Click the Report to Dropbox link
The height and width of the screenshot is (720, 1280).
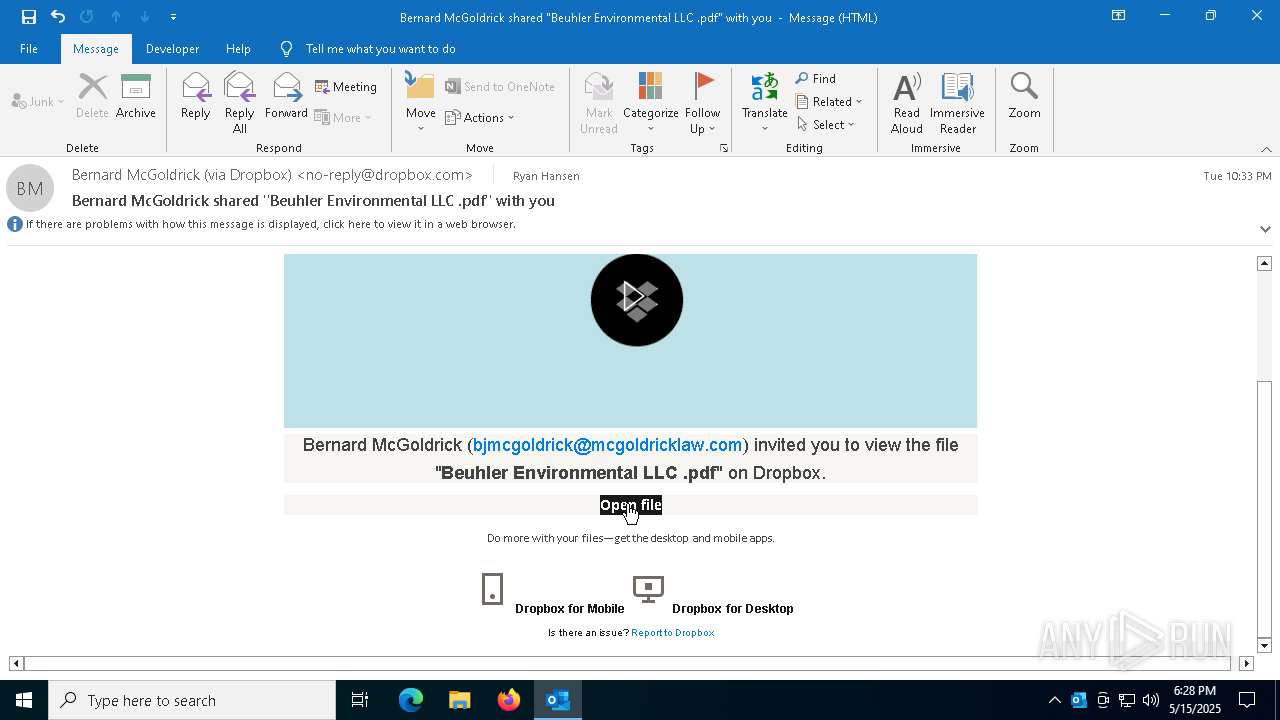coord(673,632)
